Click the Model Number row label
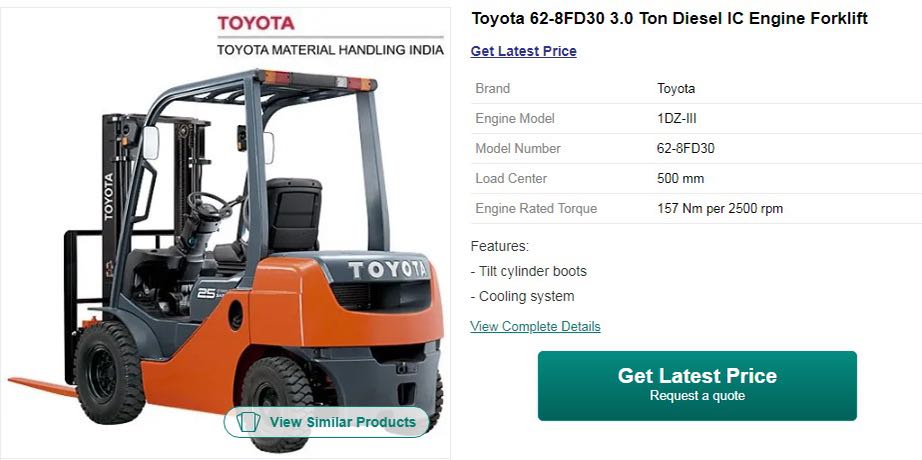The width and height of the screenshot is (922, 460). [x=517, y=149]
